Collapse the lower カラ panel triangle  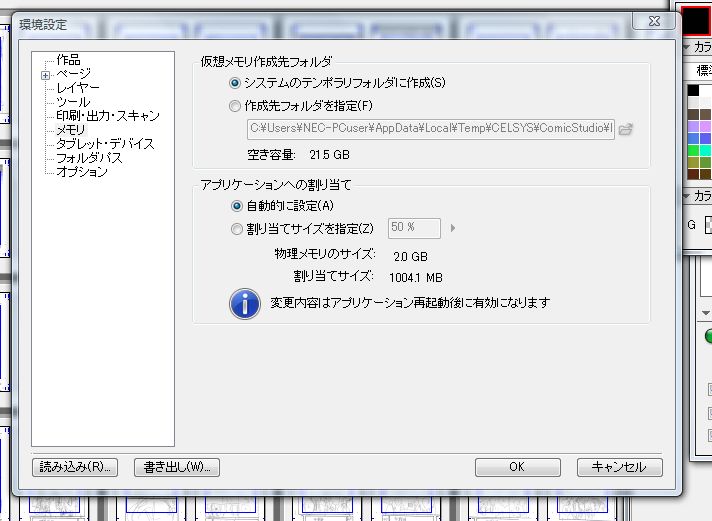pos(687,196)
